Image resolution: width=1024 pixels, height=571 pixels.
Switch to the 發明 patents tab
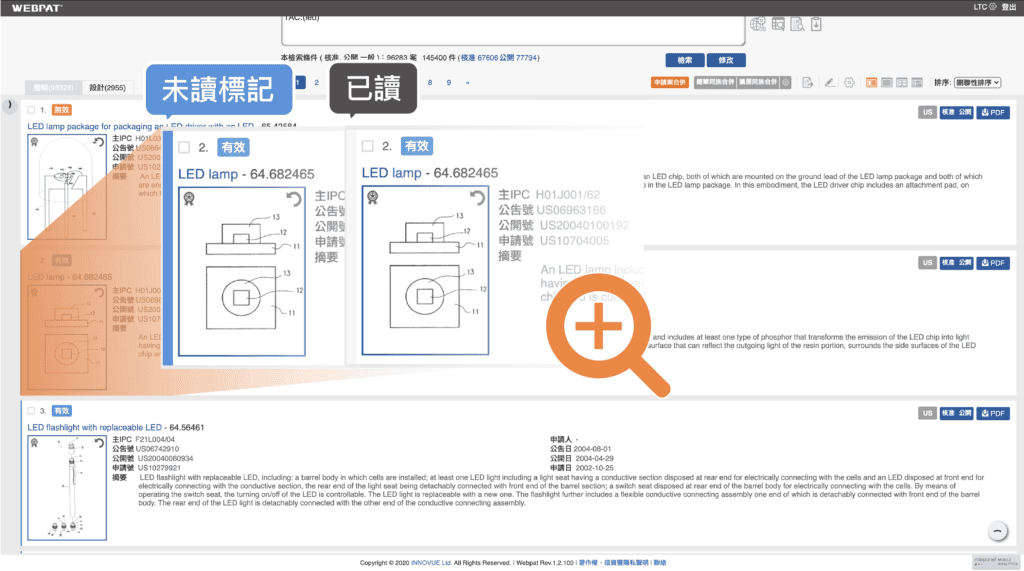point(52,88)
